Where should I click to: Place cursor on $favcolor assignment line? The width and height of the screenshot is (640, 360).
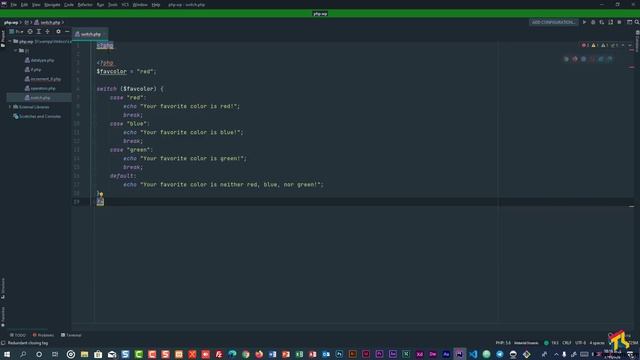pyautogui.click(x=127, y=71)
